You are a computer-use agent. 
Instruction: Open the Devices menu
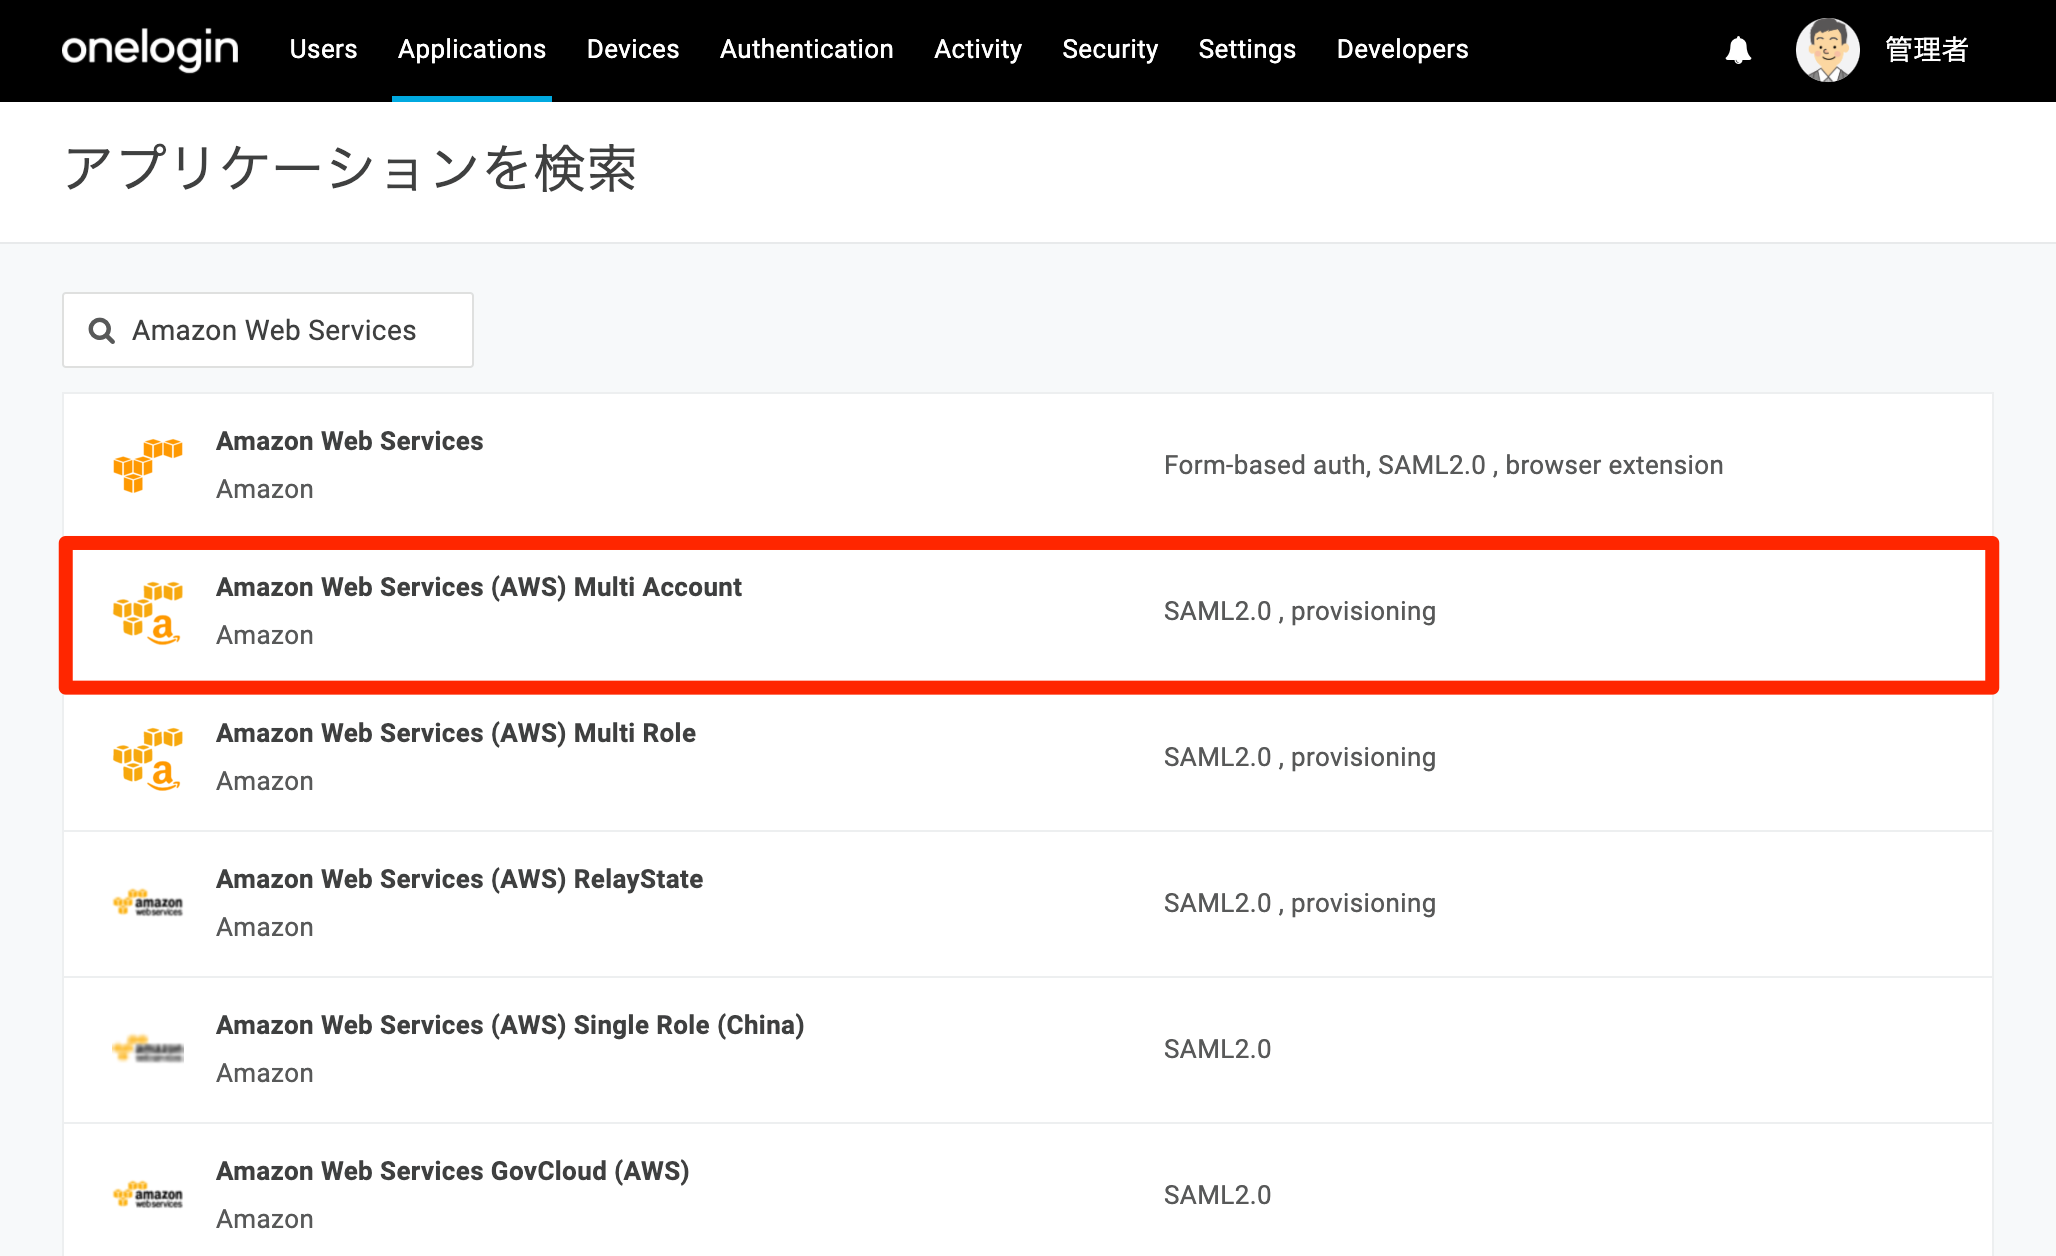633,49
